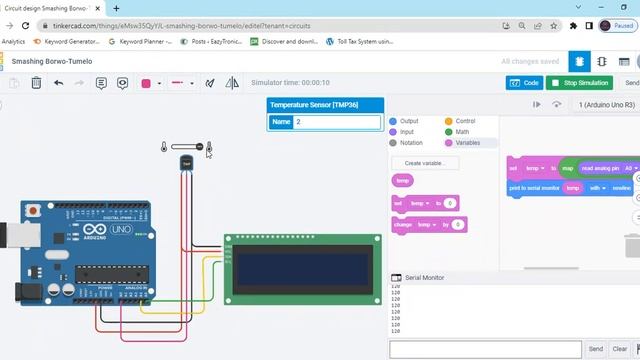
Task: Undo last action with the back arrow
Action: coord(58,83)
